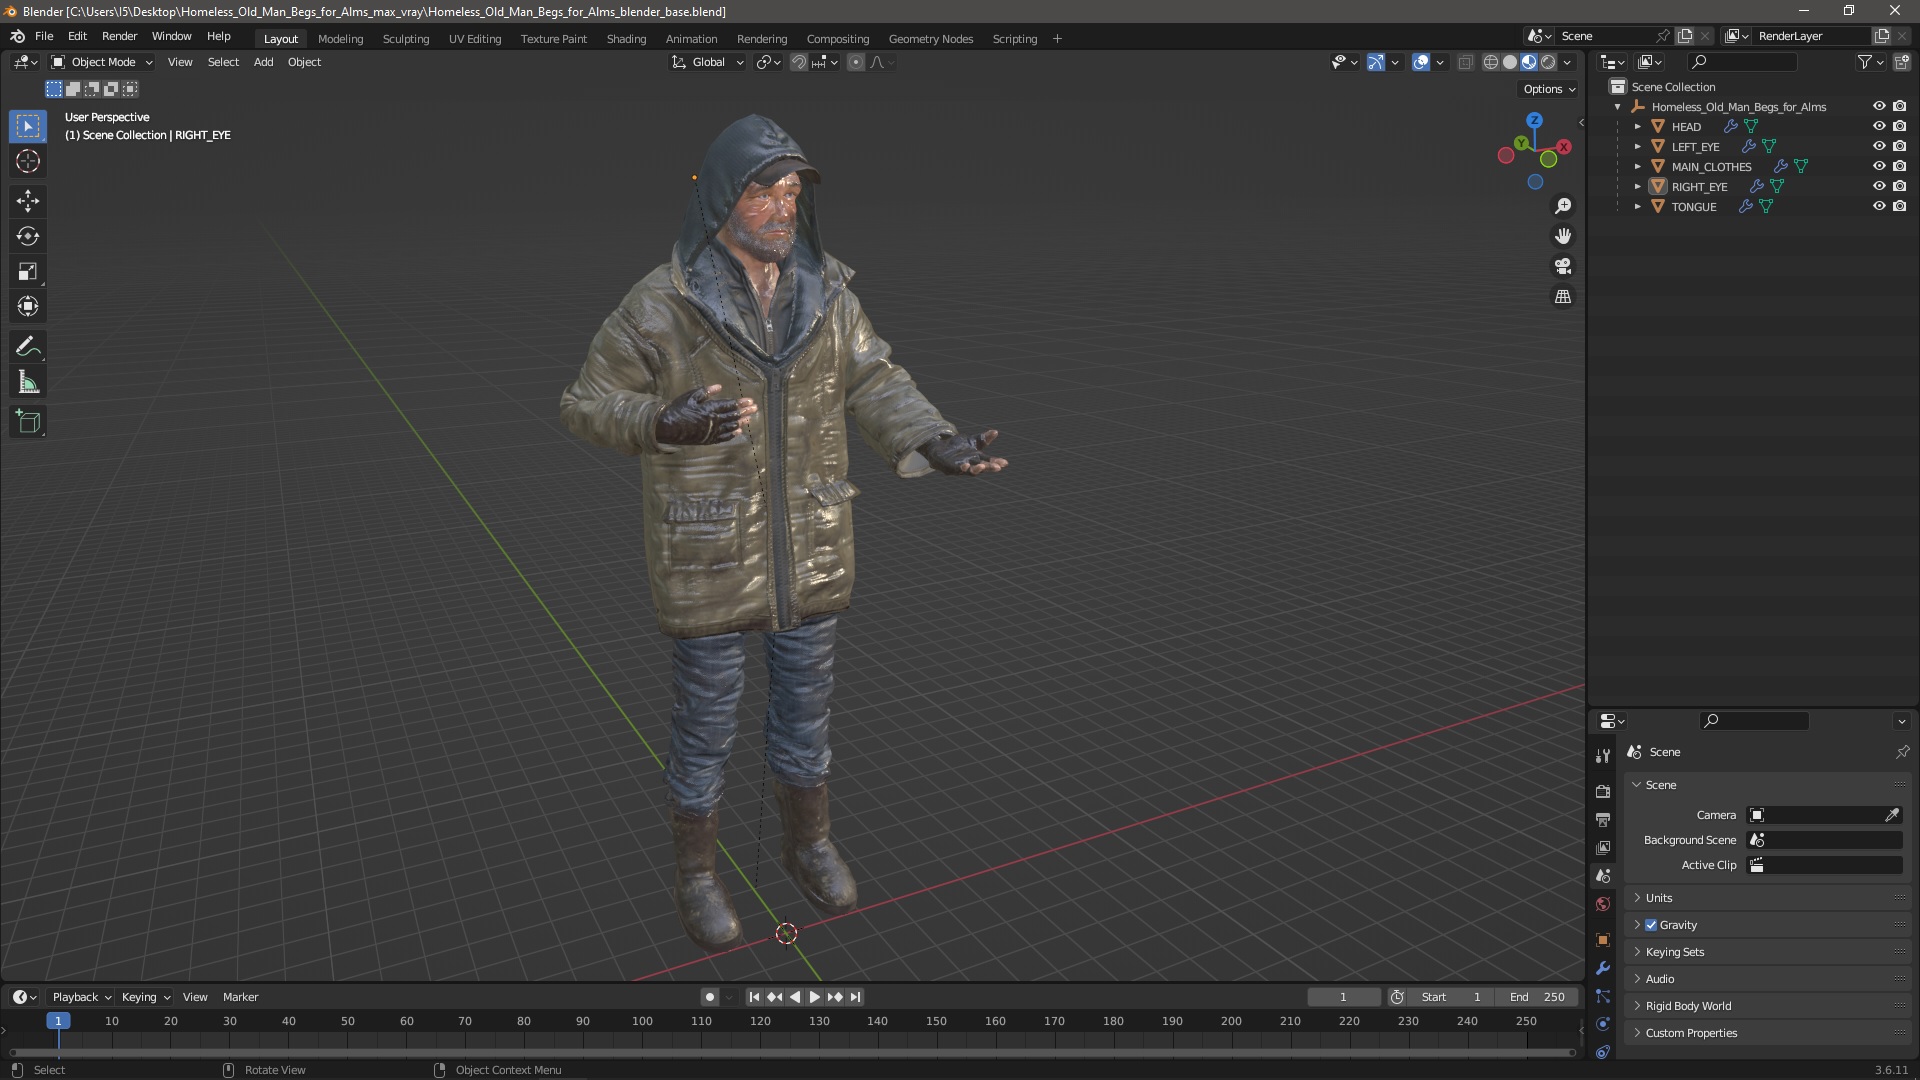Image resolution: width=1920 pixels, height=1080 pixels.
Task: Hide HEAD object in viewport
Action: 1879,126
